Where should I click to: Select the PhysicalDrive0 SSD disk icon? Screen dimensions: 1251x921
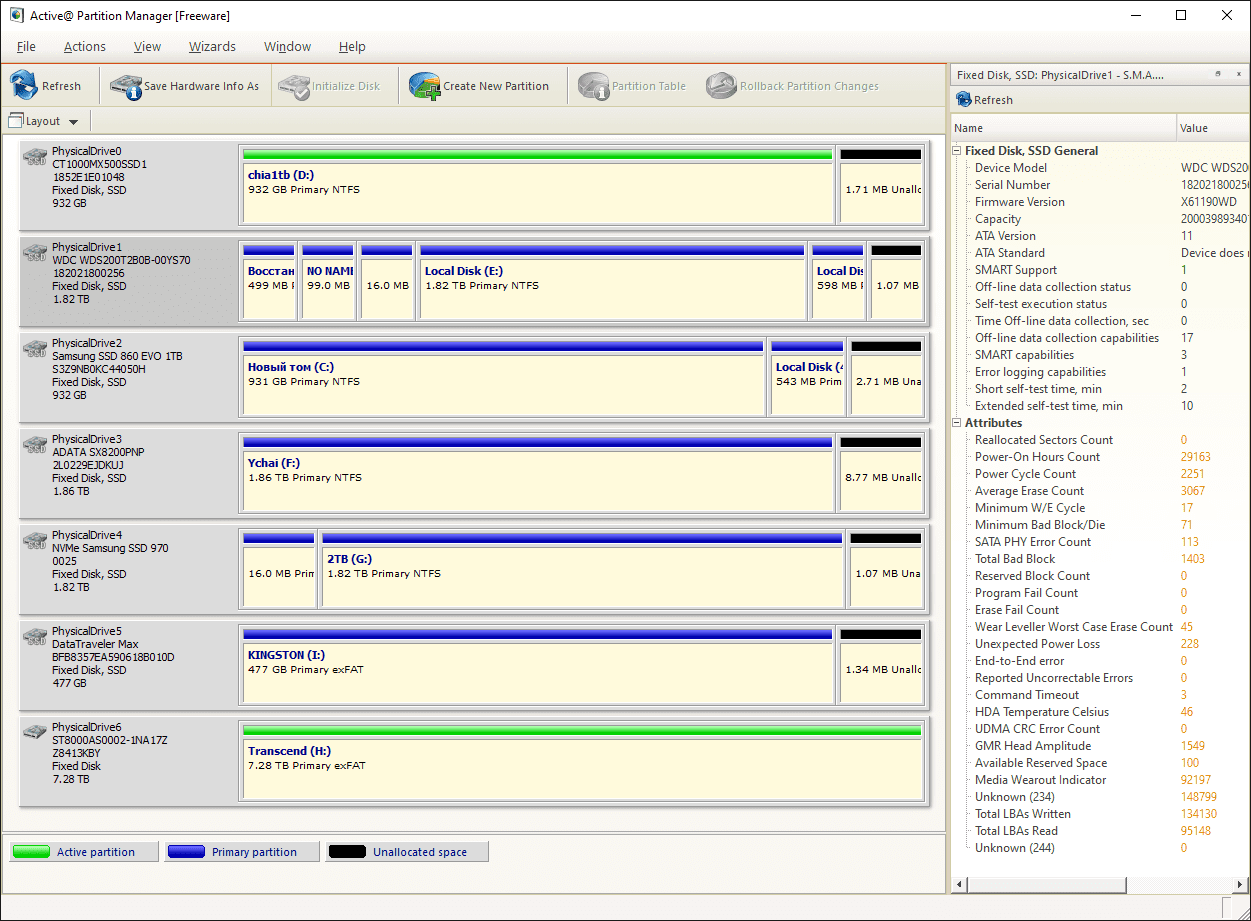coord(36,156)
